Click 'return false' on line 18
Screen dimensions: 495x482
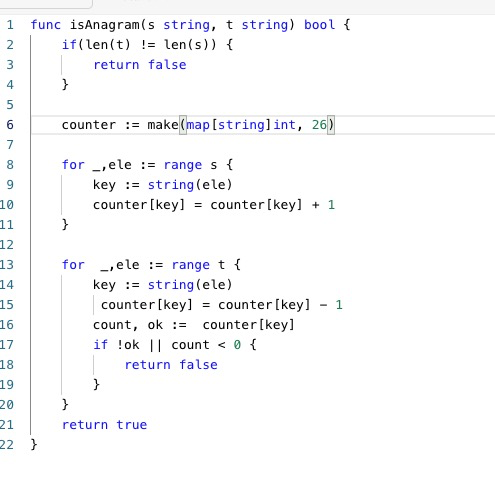tap(171, 365)
